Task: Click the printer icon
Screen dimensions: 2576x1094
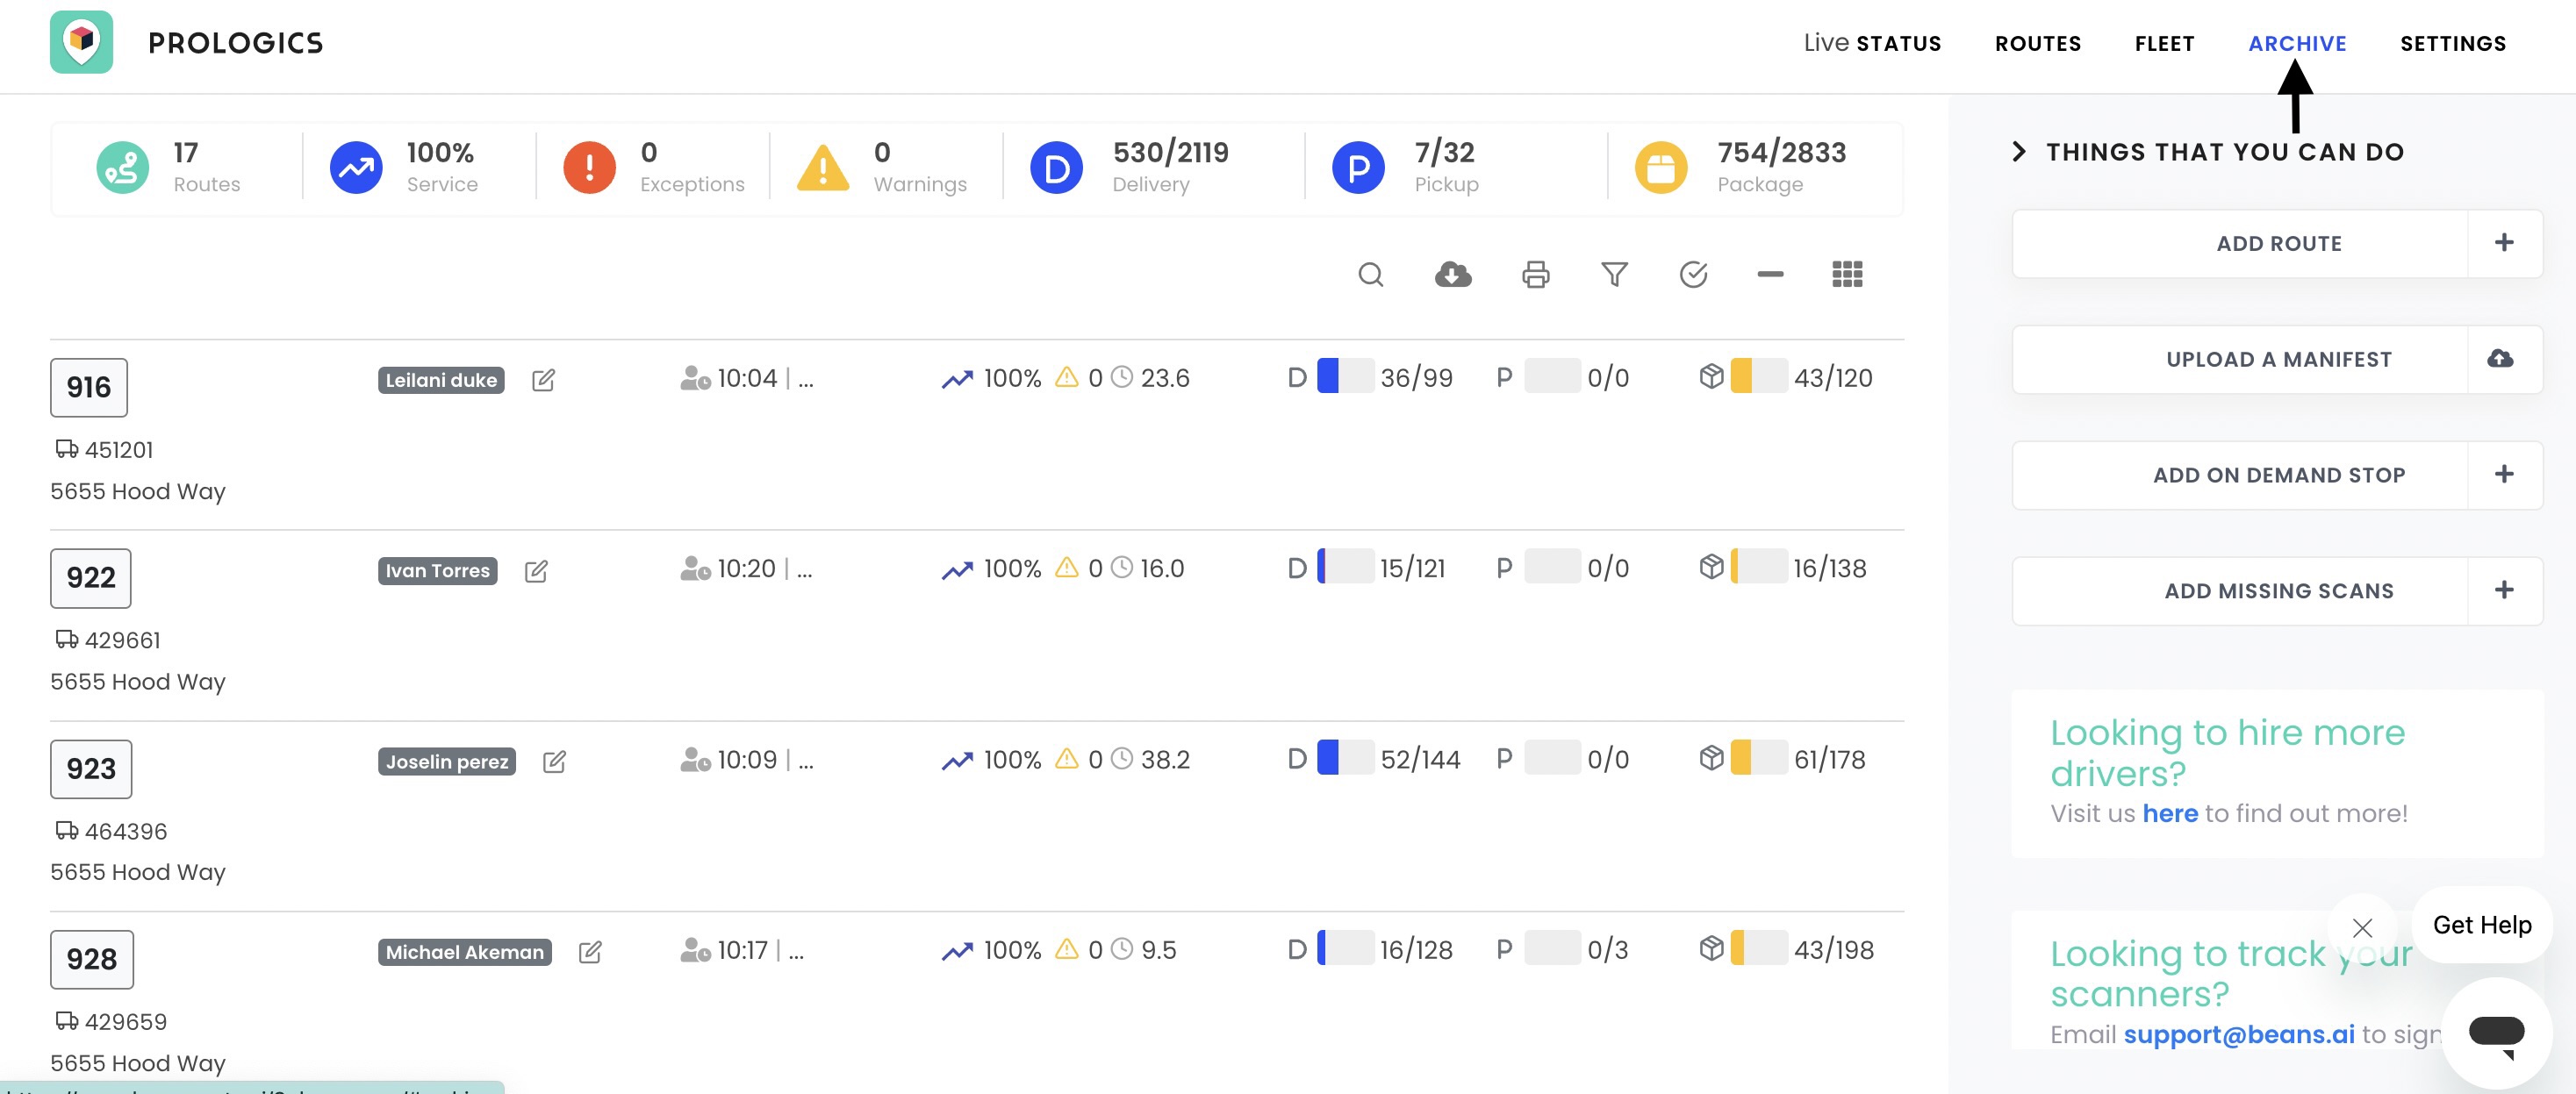Action: click(x=1535, y=274)
